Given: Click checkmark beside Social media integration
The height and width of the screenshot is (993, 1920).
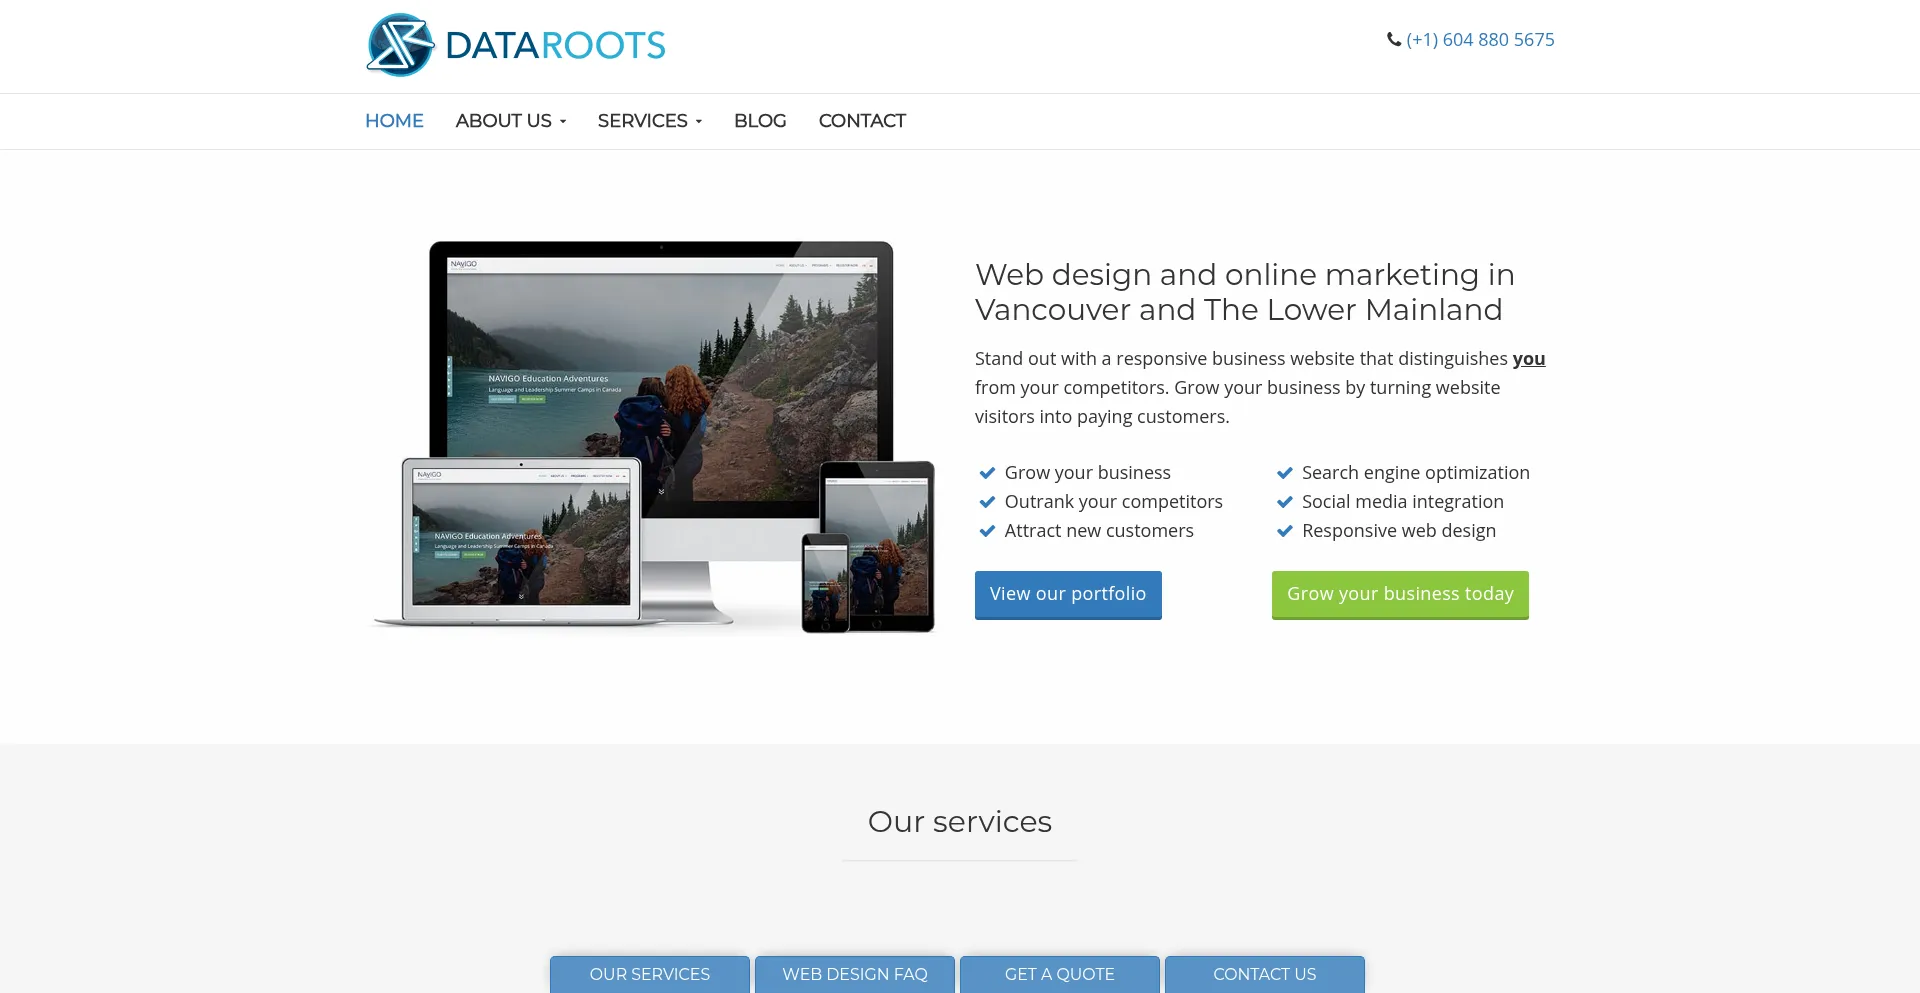Looking at the screenshot, I should 1285,502.
